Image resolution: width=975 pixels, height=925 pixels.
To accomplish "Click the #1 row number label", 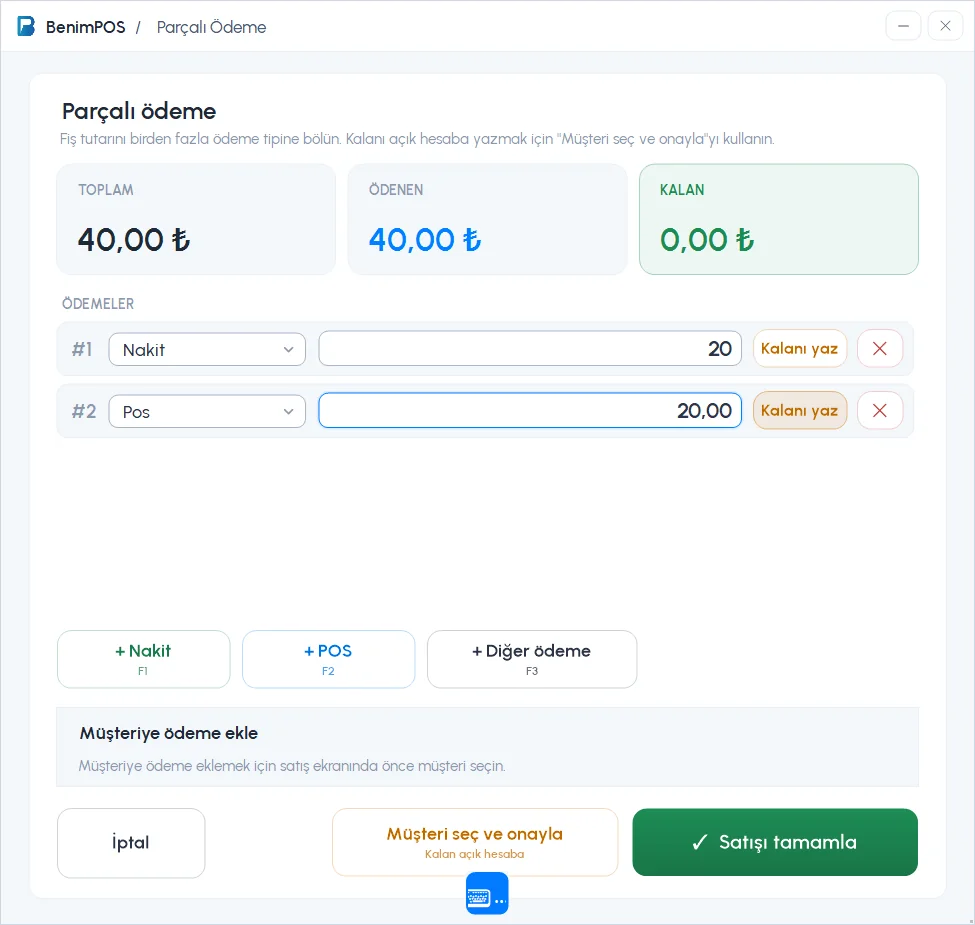I will pyautogui.click(x=82, y=349).
